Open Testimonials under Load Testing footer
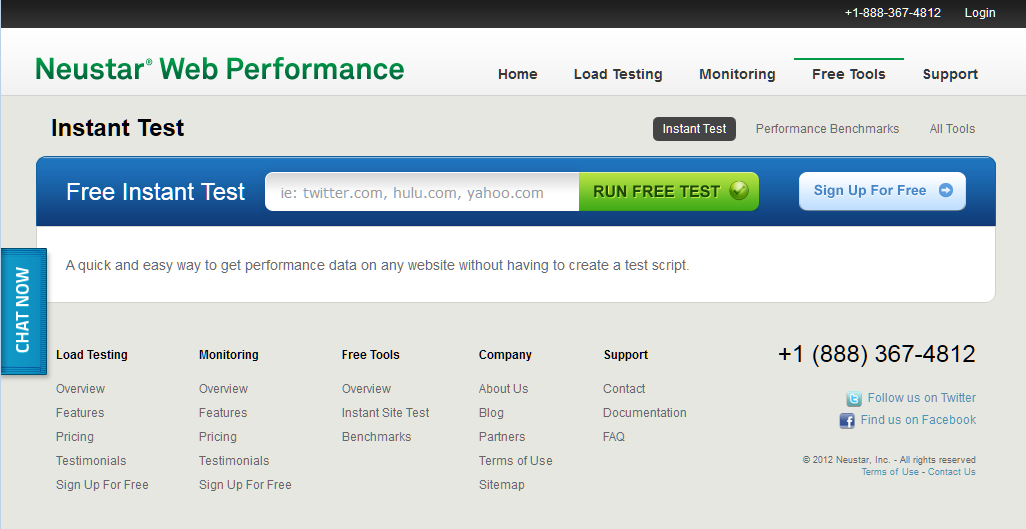 click(91, 461)
